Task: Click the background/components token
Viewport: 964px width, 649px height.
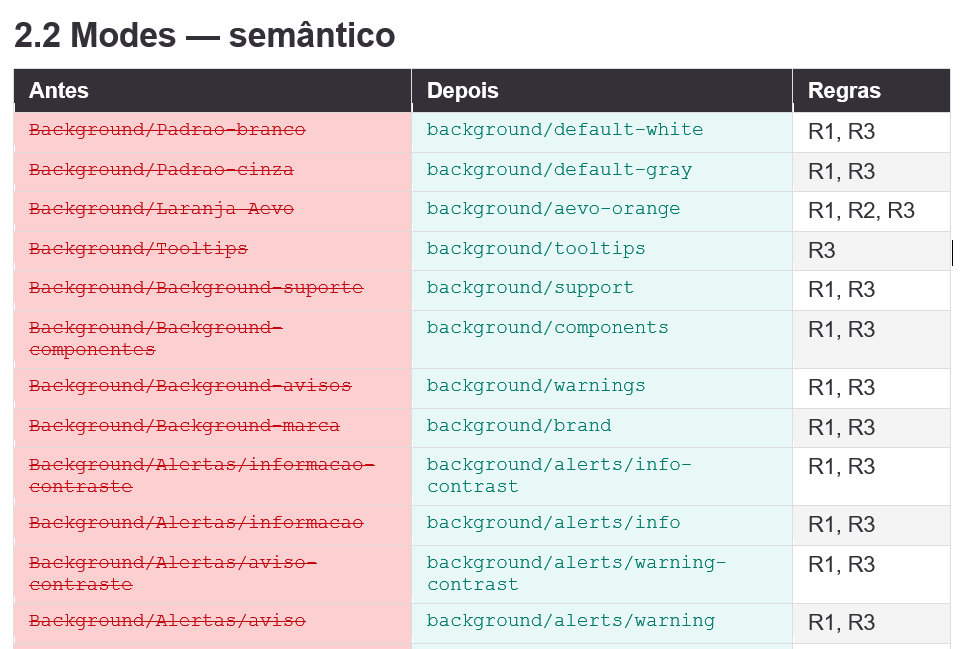Action: 547,328
